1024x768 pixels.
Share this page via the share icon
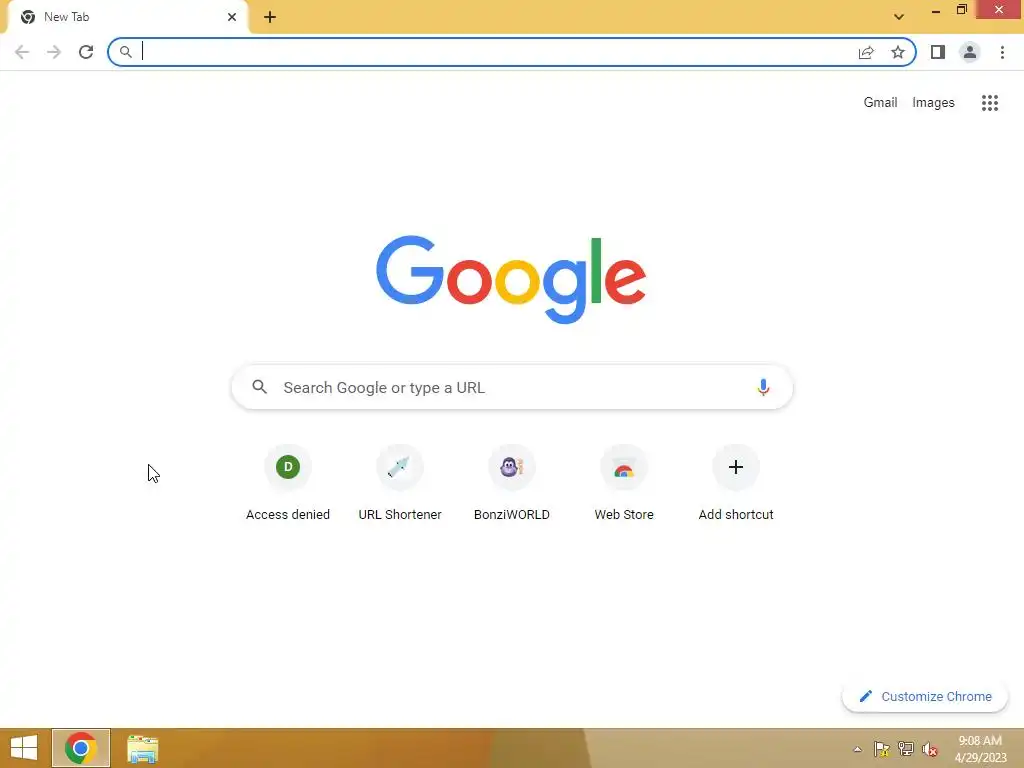click(866, 52)
